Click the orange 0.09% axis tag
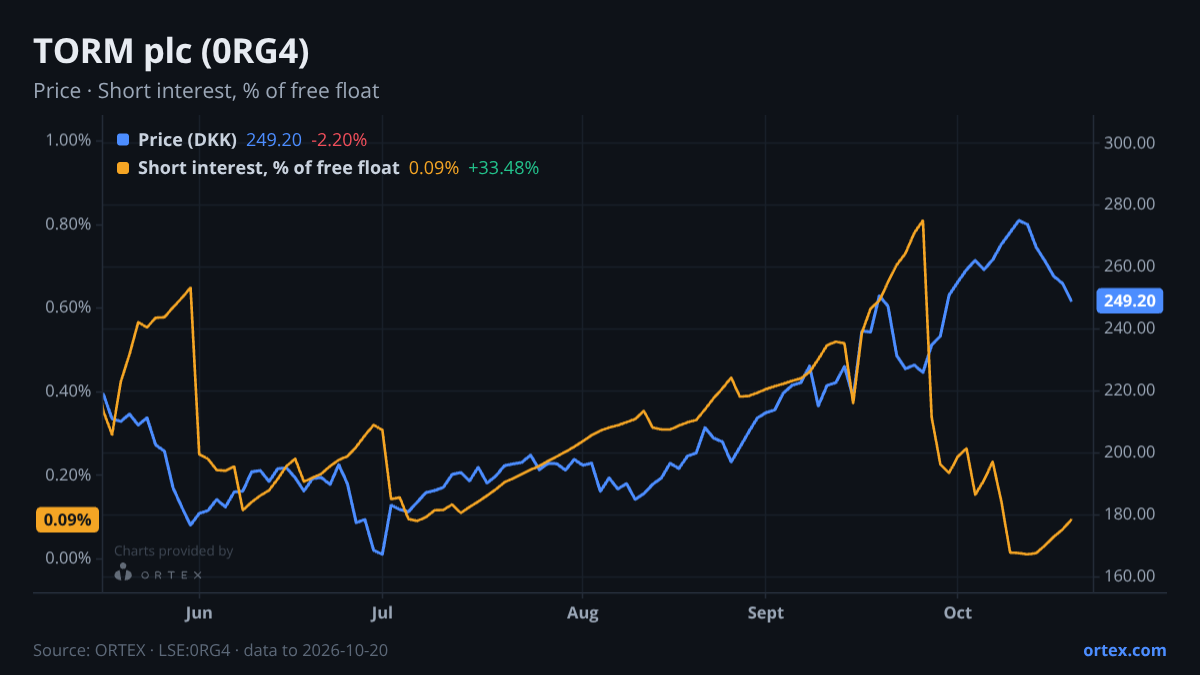This screenshot has height=675, width=1200. [x=68, y=520]
